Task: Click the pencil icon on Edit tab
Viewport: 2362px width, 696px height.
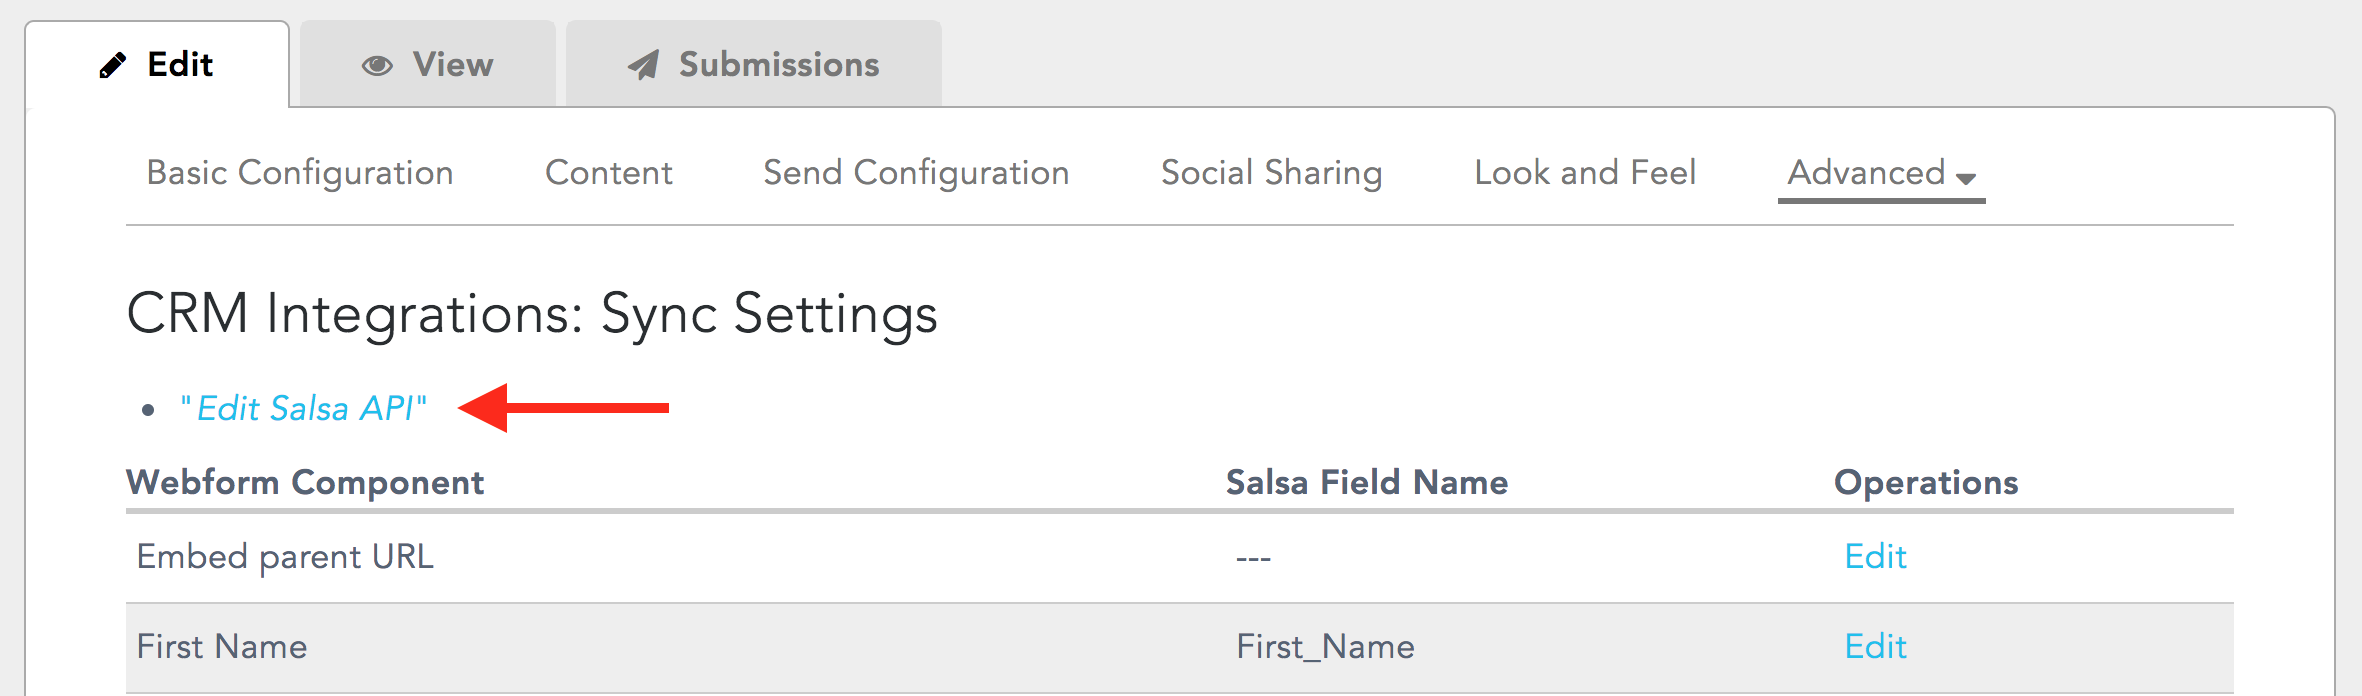Action: [x=113, y=65]
